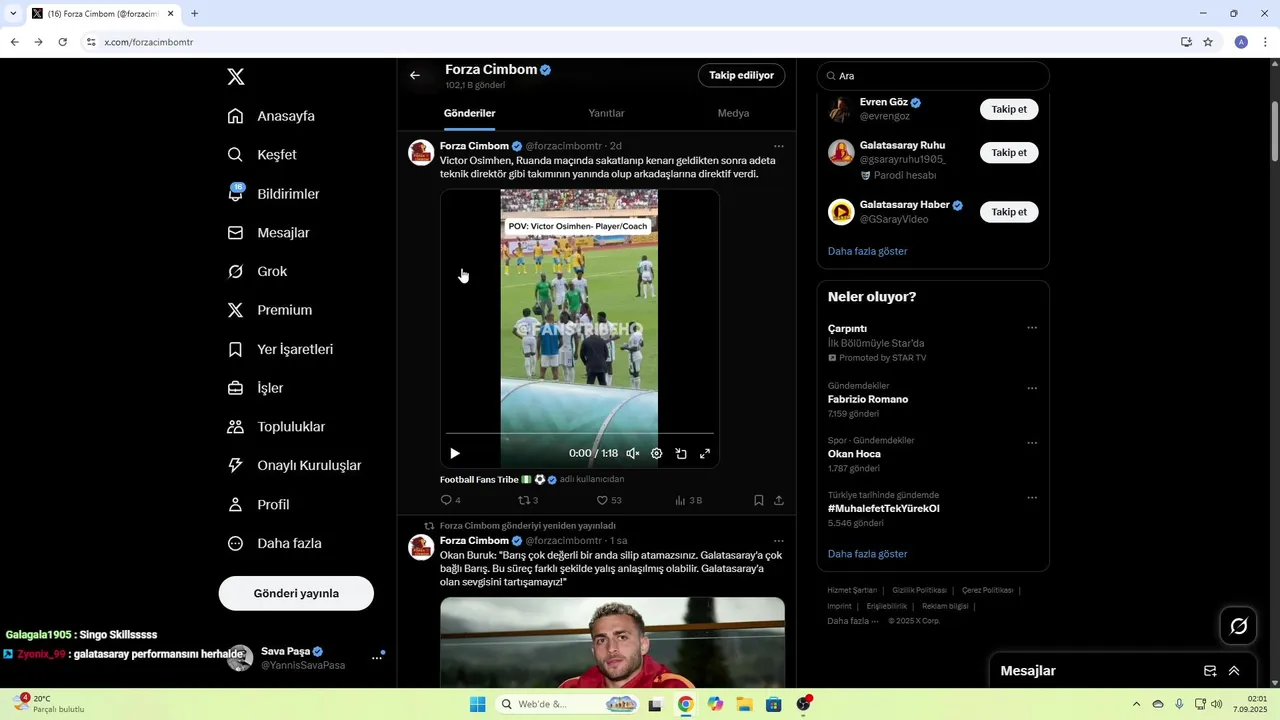
Task: Open Grok from the sidebar
Action: click(257, 272)
